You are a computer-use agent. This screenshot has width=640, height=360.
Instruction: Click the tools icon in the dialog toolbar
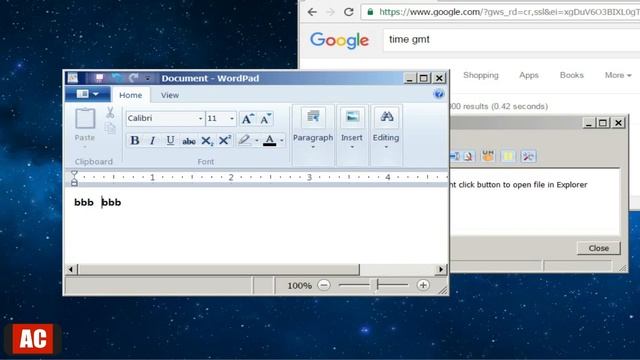(x=528, y=156)
